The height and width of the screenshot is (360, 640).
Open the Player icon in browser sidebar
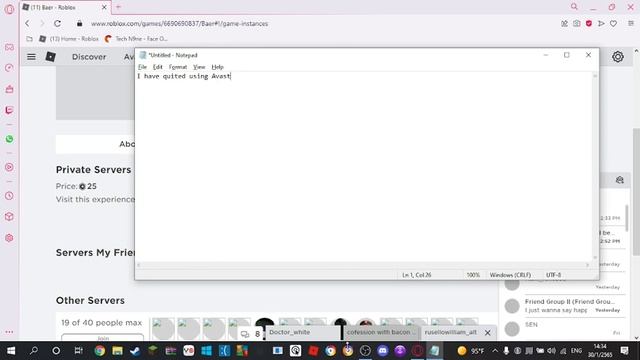click(9, 167)
